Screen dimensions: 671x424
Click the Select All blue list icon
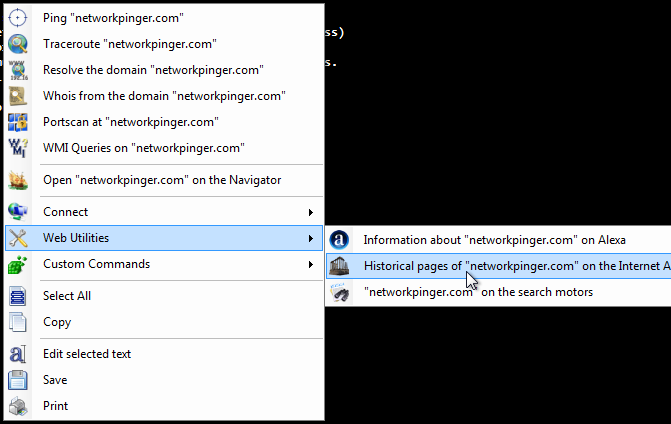point(18,296)
